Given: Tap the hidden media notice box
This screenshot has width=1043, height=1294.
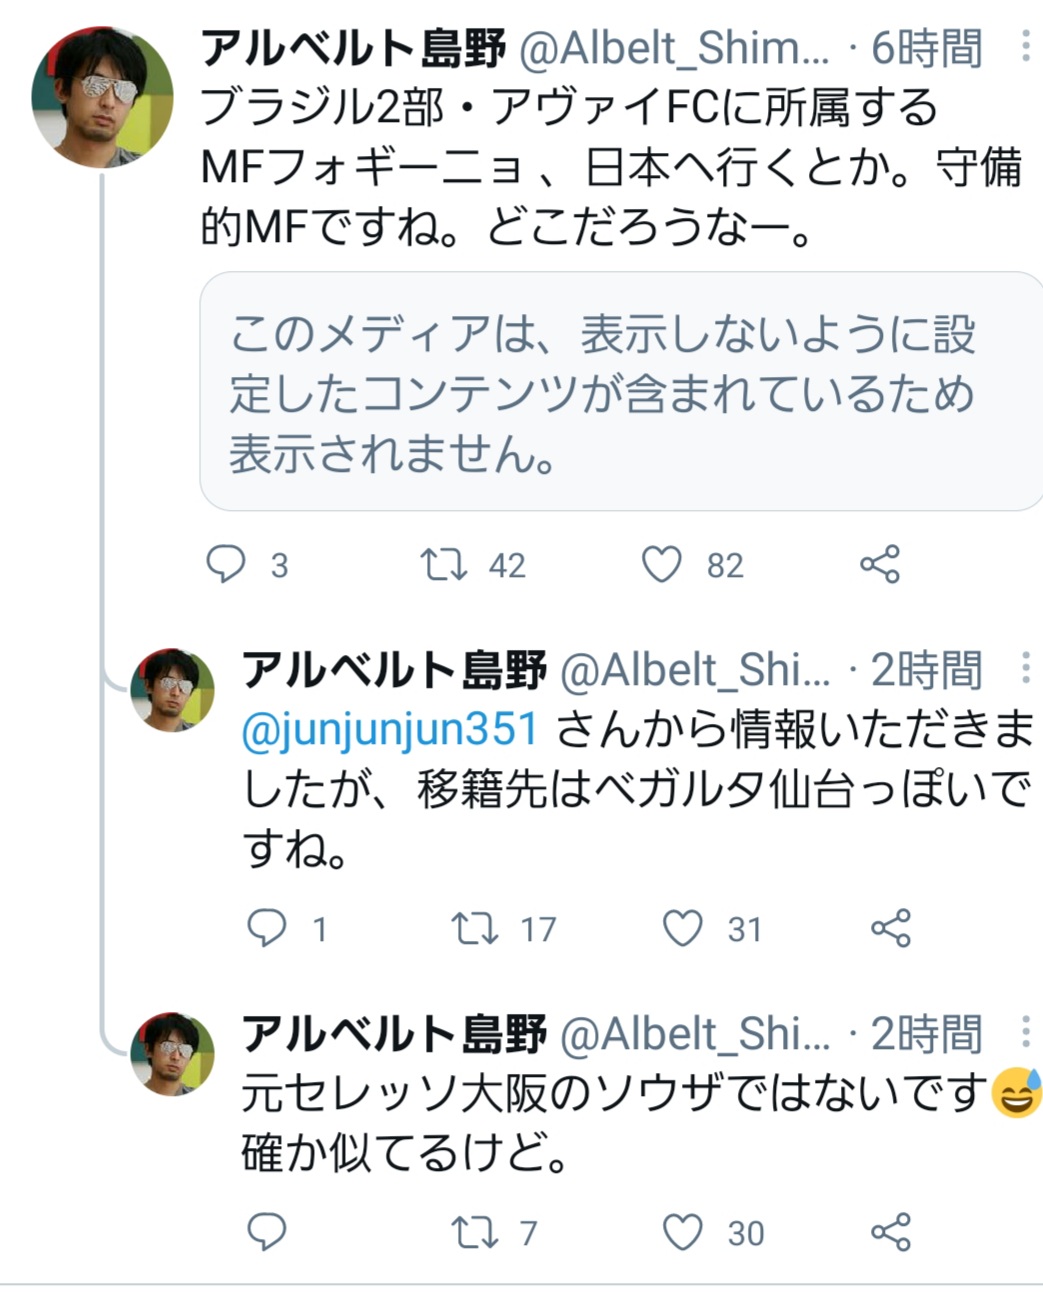Looking at the screenshot, I should coord(620,392).
